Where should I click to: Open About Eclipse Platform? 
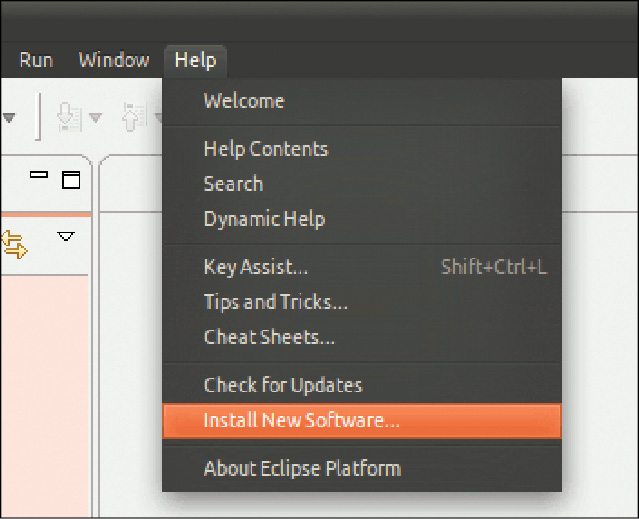pyautogui.click(x=302, y=468)
